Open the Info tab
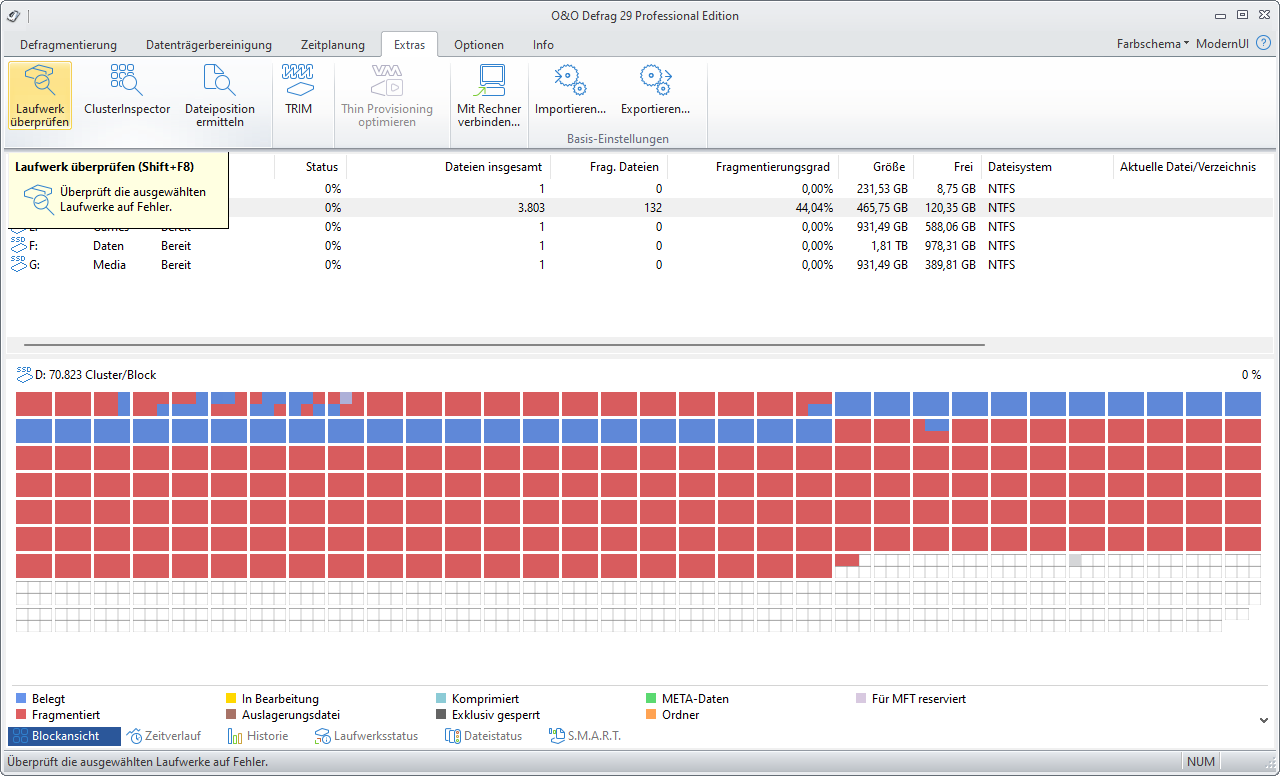This screenshot has width=1280, height=776. tap(543, 45)
